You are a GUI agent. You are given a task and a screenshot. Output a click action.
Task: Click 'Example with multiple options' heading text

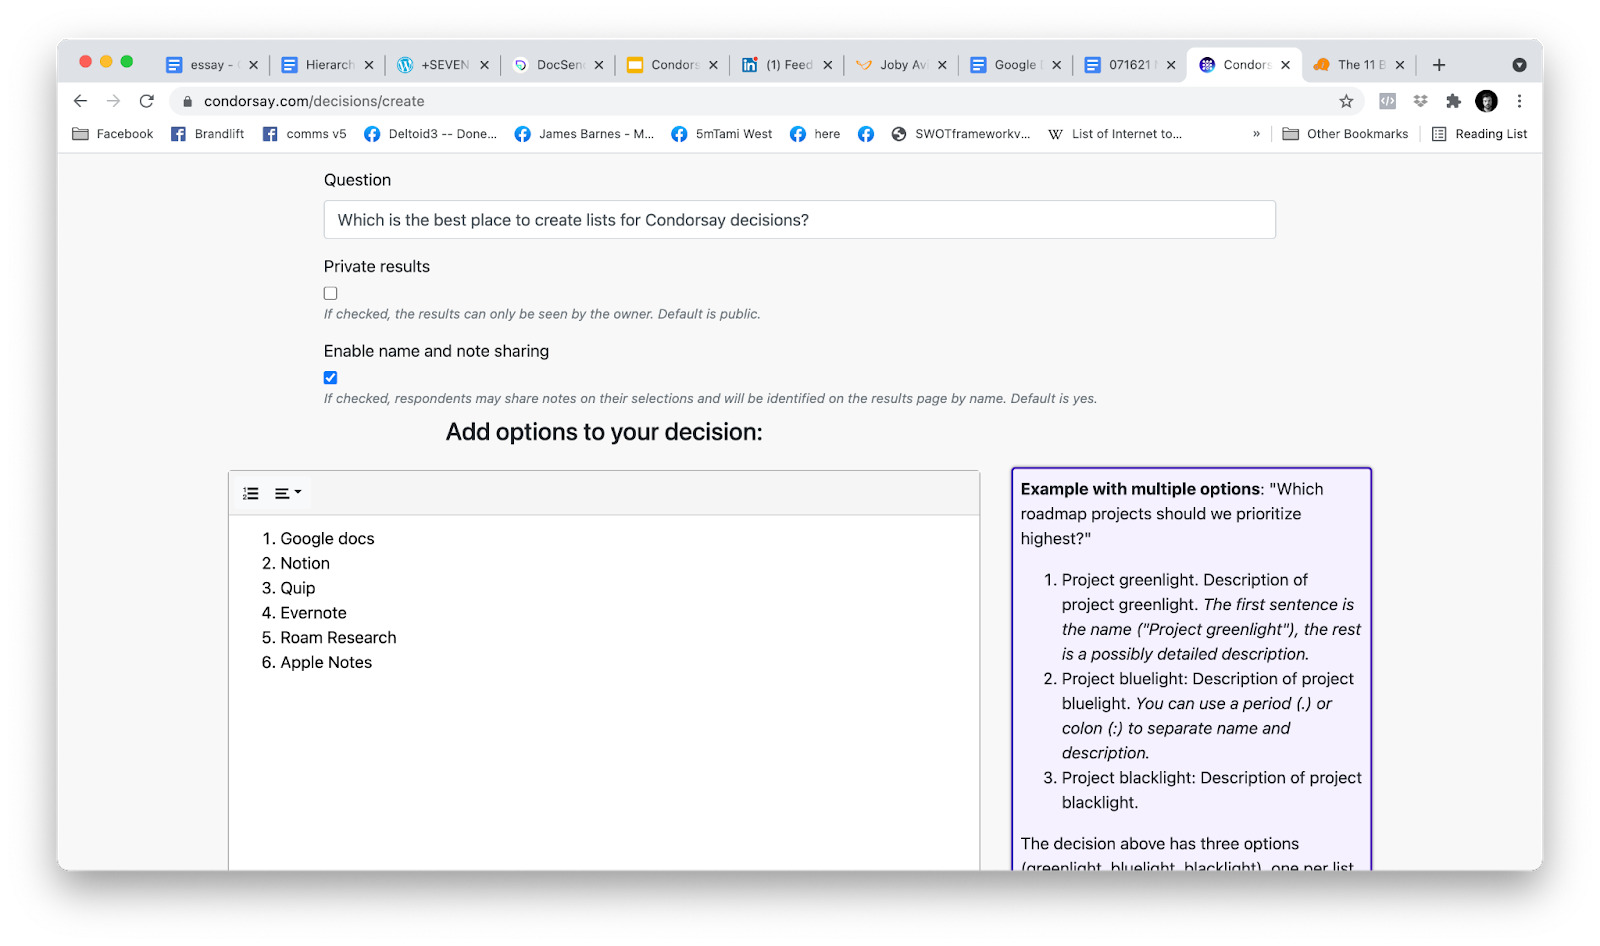tap(1142, 489)
